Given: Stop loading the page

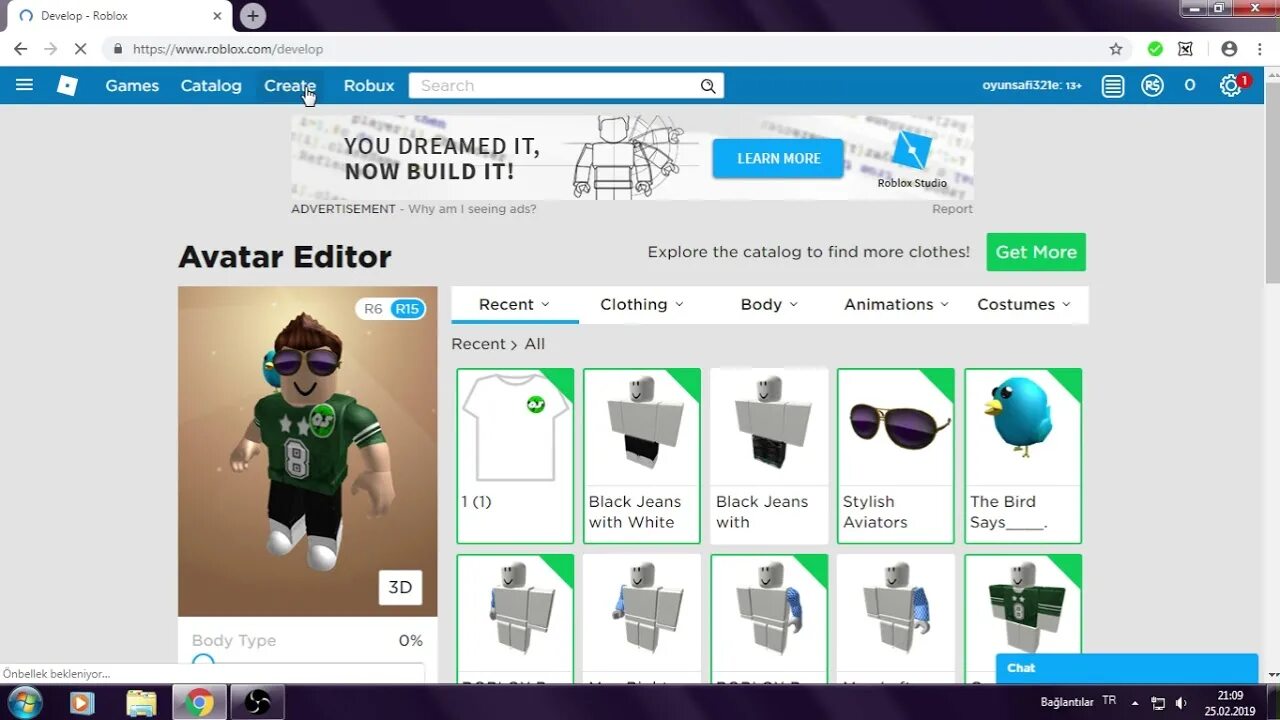Looking at the screenshot, I should click(81, 48).
